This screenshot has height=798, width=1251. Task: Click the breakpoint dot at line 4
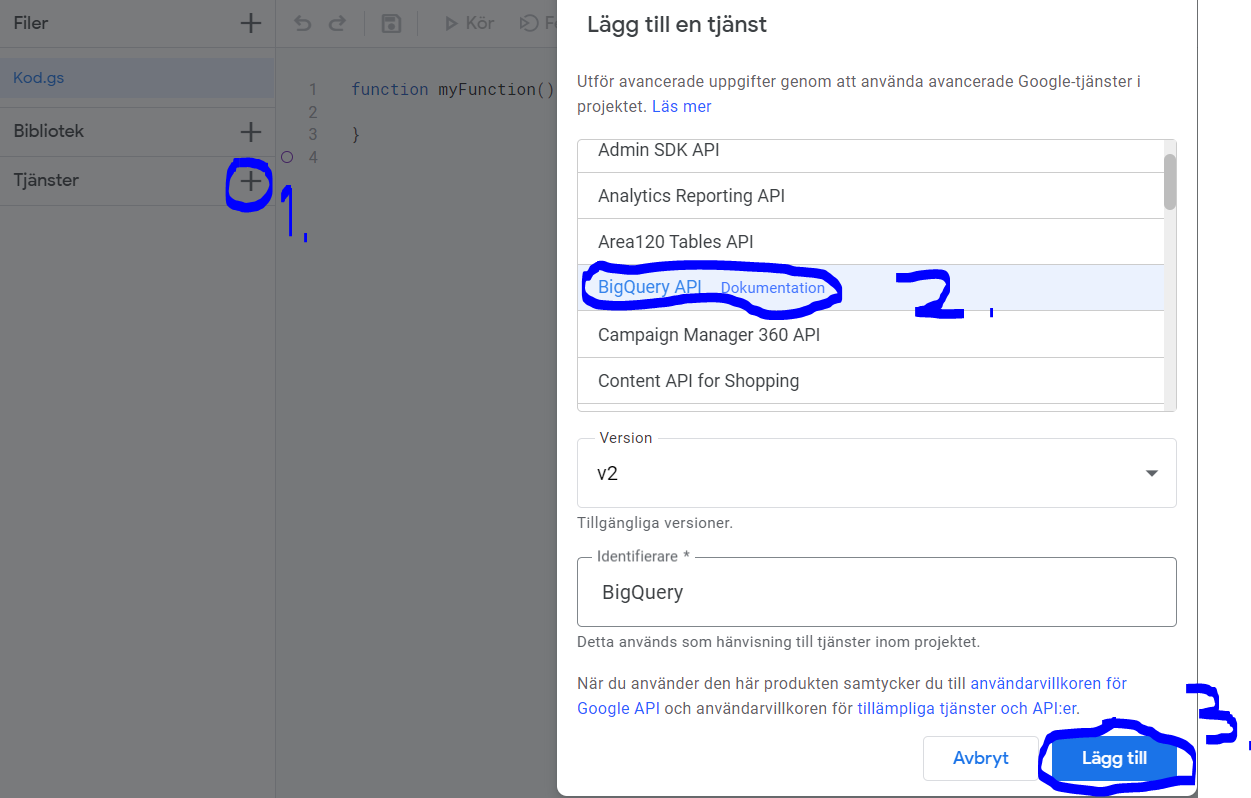coord(287,157)
